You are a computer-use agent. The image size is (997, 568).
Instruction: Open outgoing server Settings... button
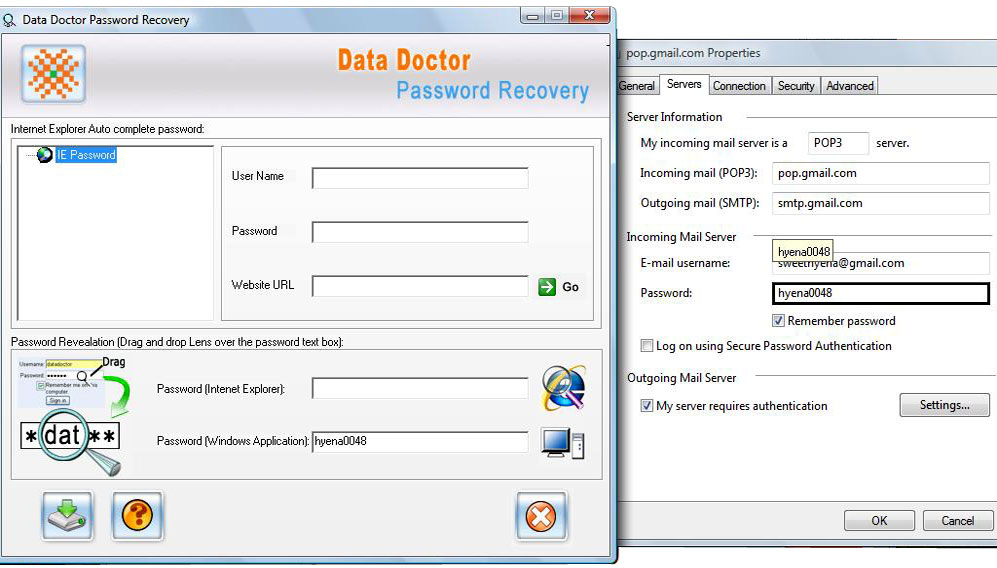click(x=945, y=405)
